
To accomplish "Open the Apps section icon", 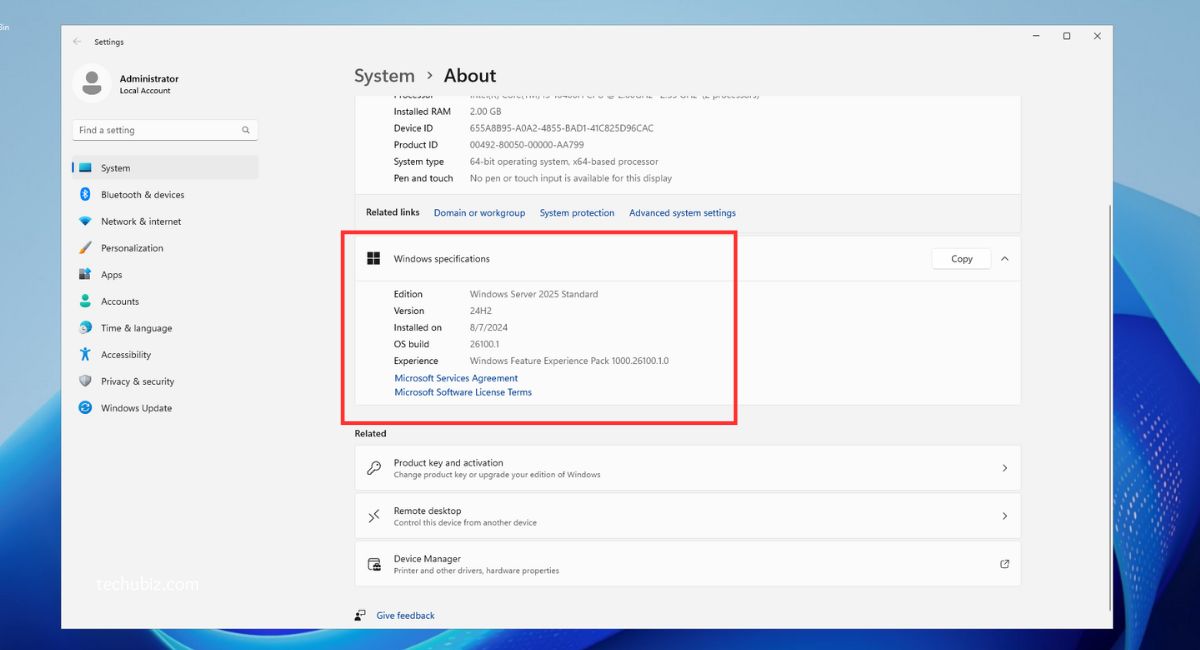I will tap(85, 275).
